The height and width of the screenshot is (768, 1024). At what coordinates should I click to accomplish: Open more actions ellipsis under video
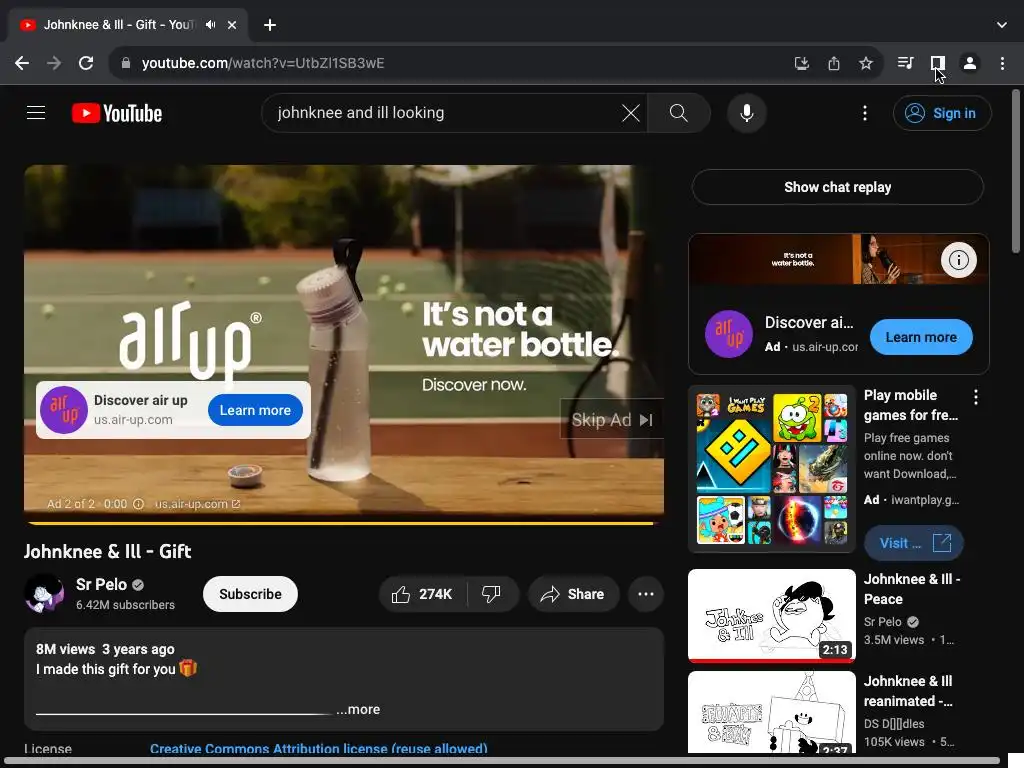(x=646, y=594)
